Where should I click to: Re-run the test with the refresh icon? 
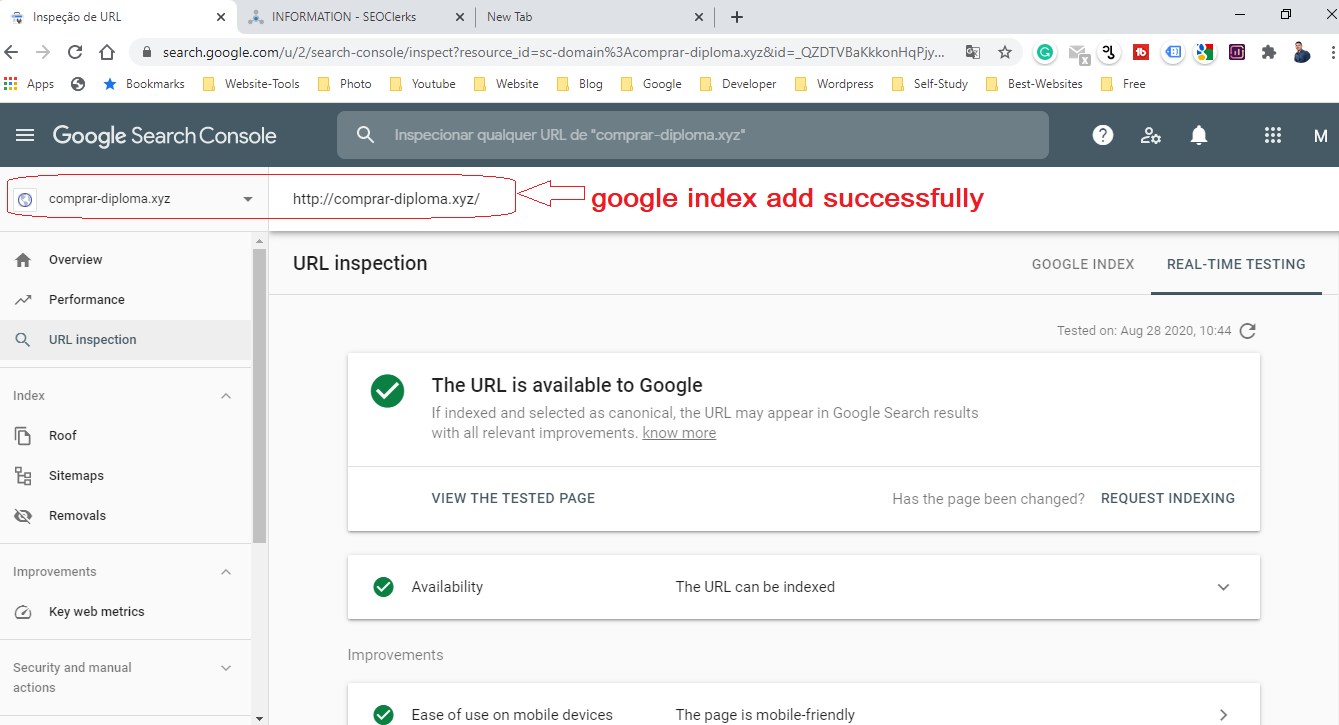1247,330
